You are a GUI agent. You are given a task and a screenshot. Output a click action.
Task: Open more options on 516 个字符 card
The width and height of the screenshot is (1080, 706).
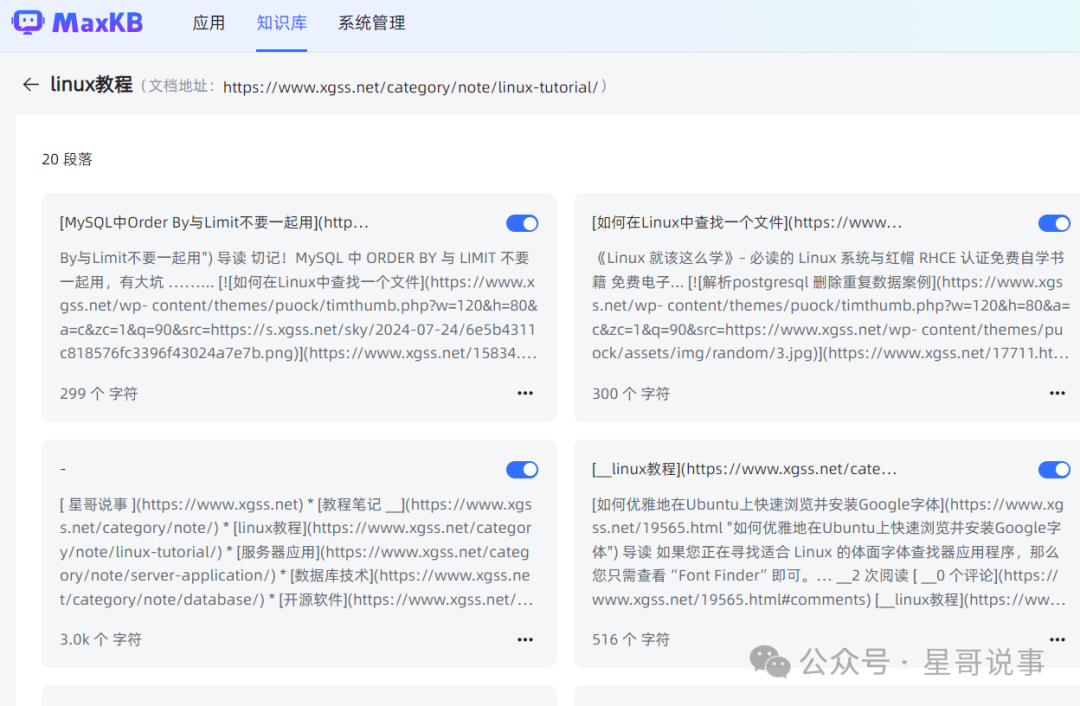pos(1057,640)
